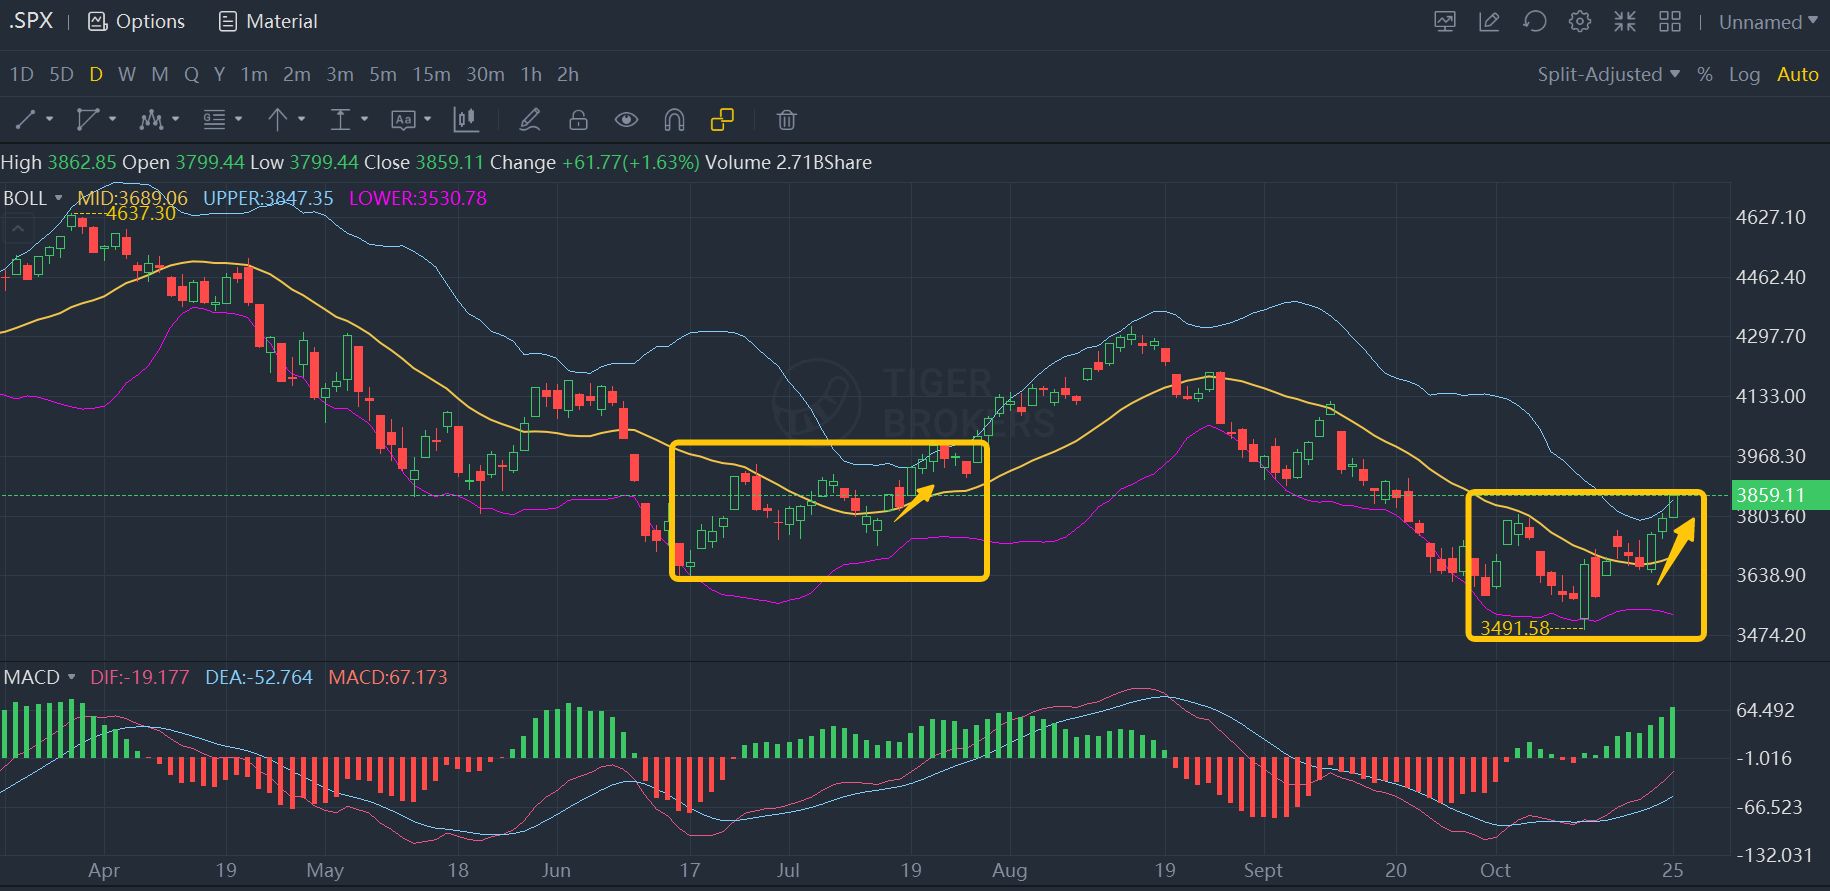Expand the Split-Adjusted dropdown
This screenshot has height=891, width=1830.
(1608, 74)
